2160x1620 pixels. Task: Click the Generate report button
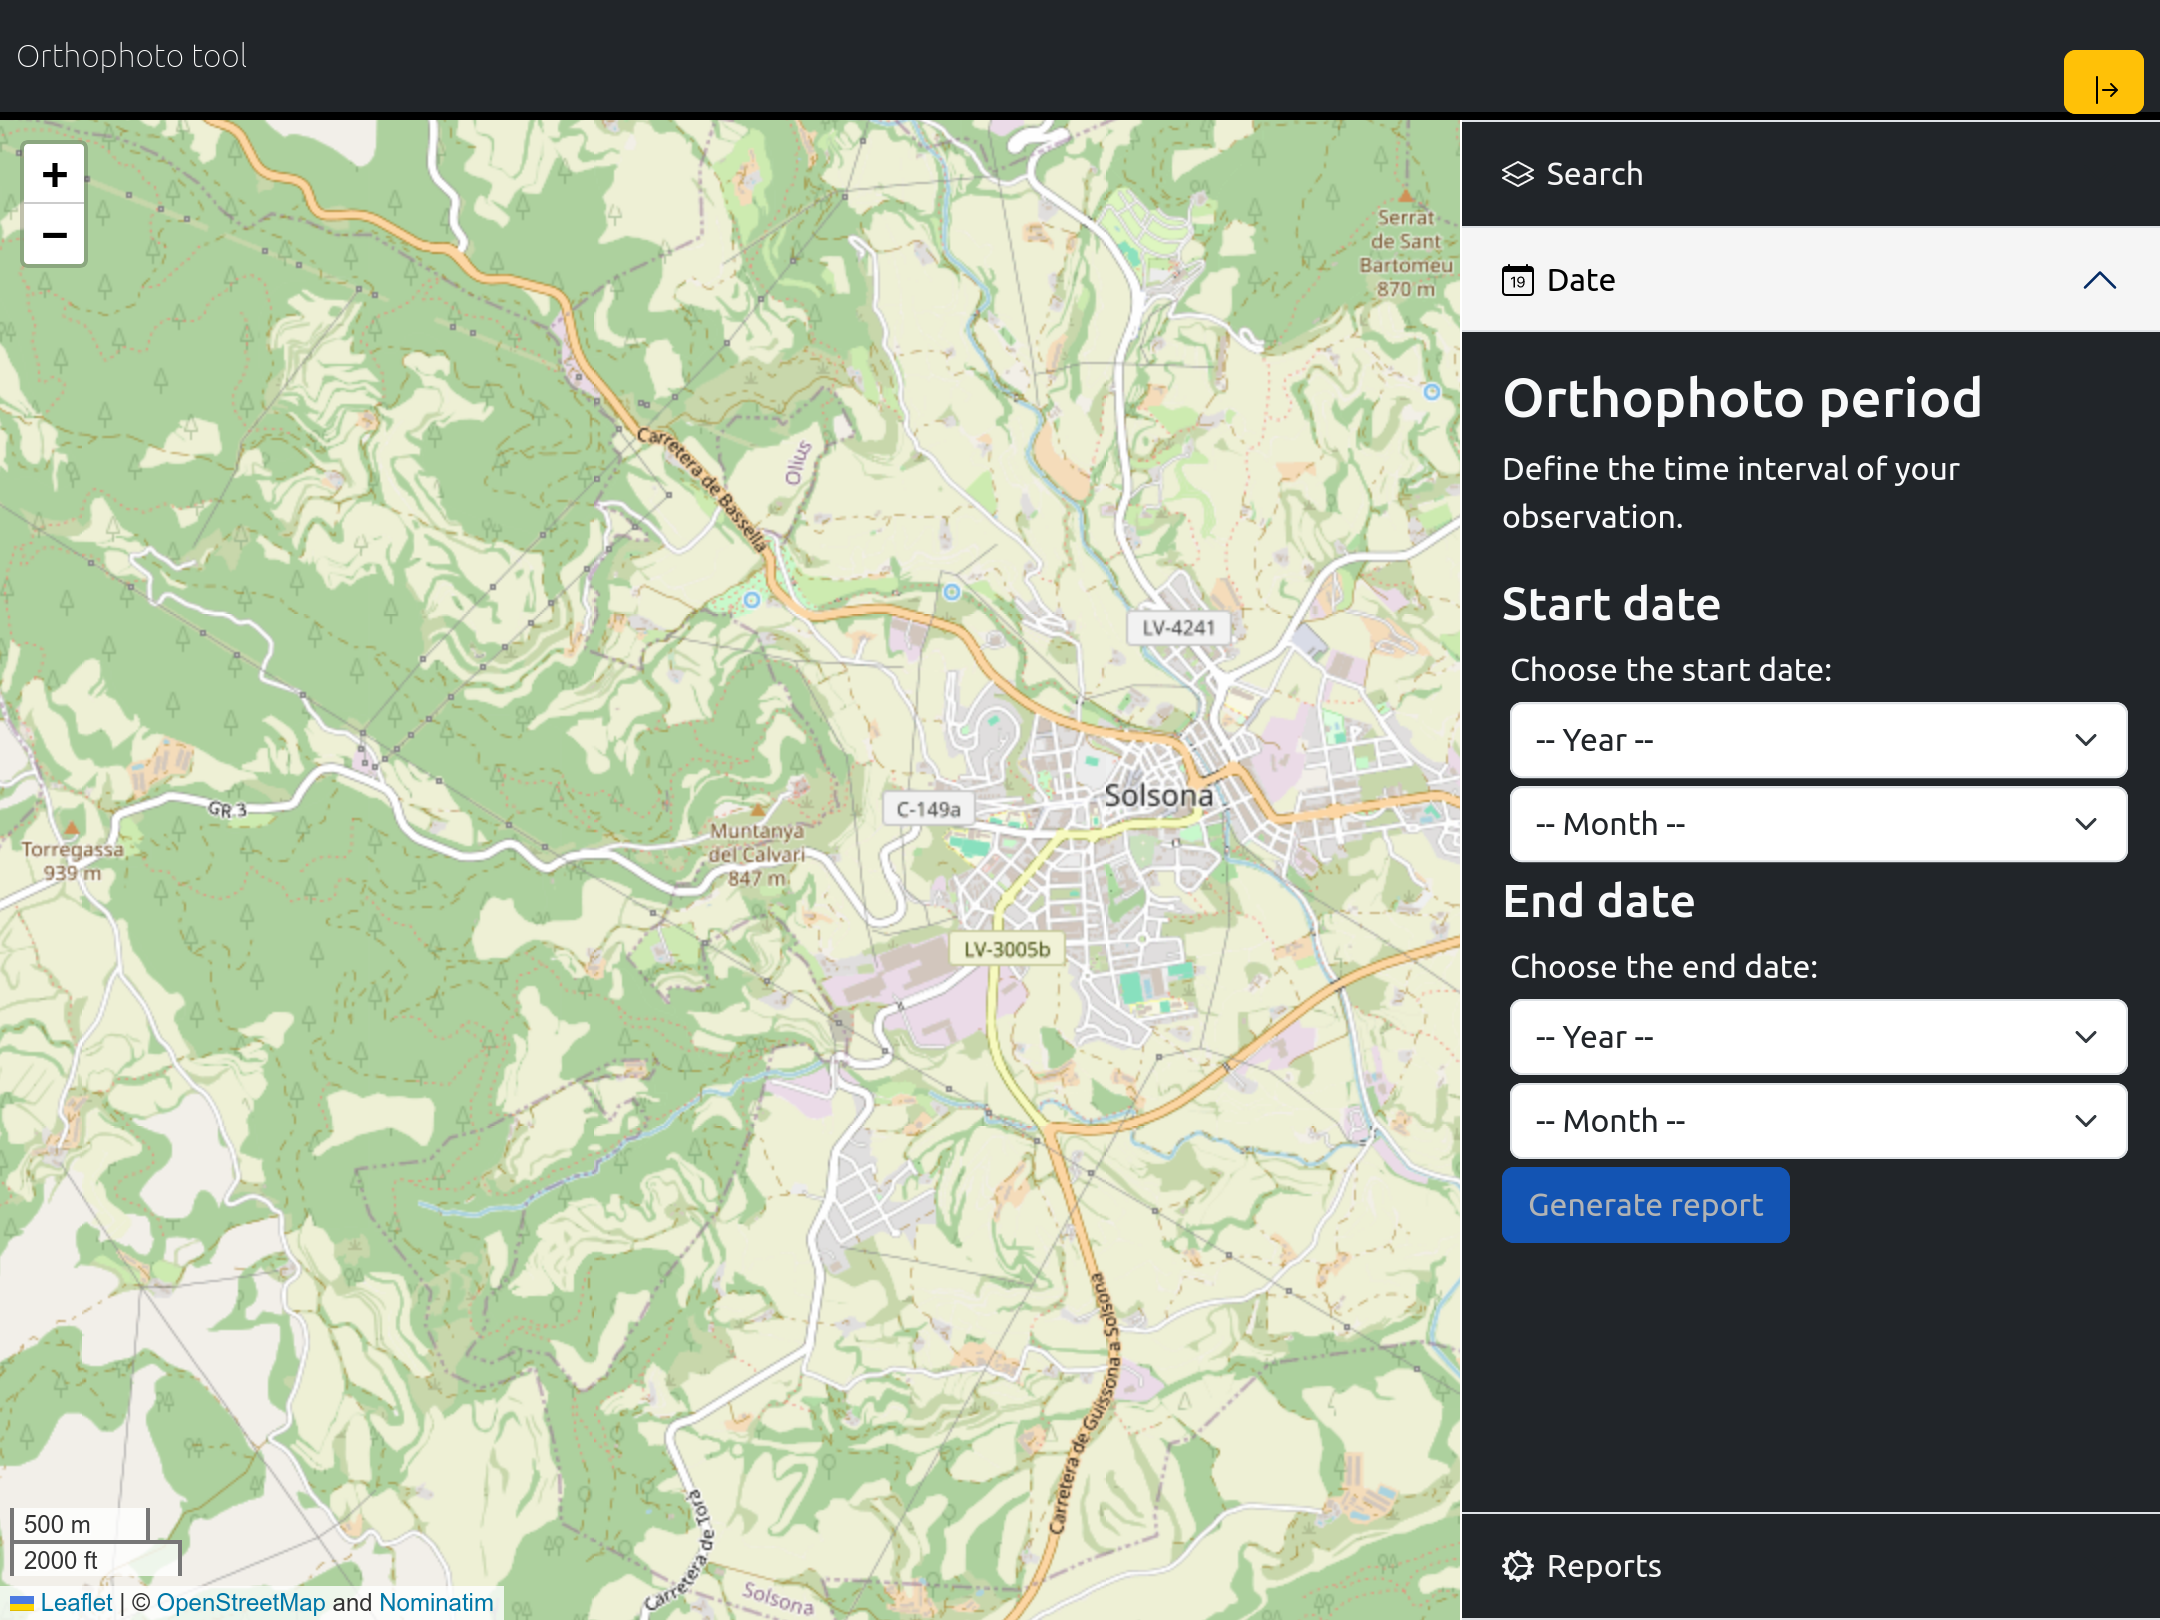pyautogui.click(x=1645, y=1205)
